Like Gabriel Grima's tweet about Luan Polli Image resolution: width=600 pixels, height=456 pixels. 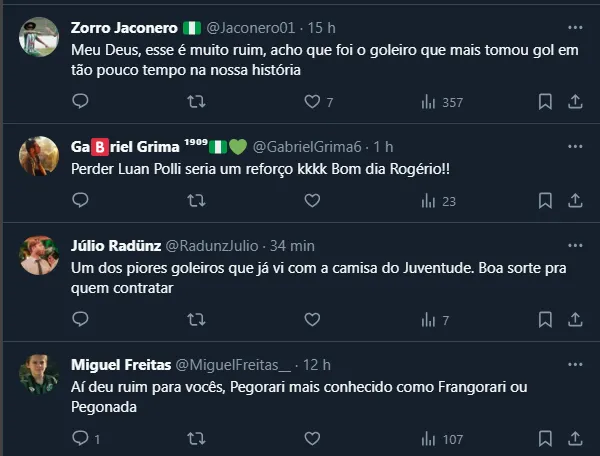pos(312,200)
